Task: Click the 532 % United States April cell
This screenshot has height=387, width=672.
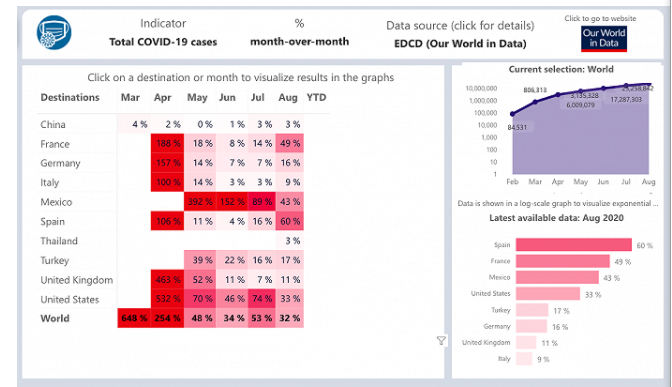Action: (168, 299)
